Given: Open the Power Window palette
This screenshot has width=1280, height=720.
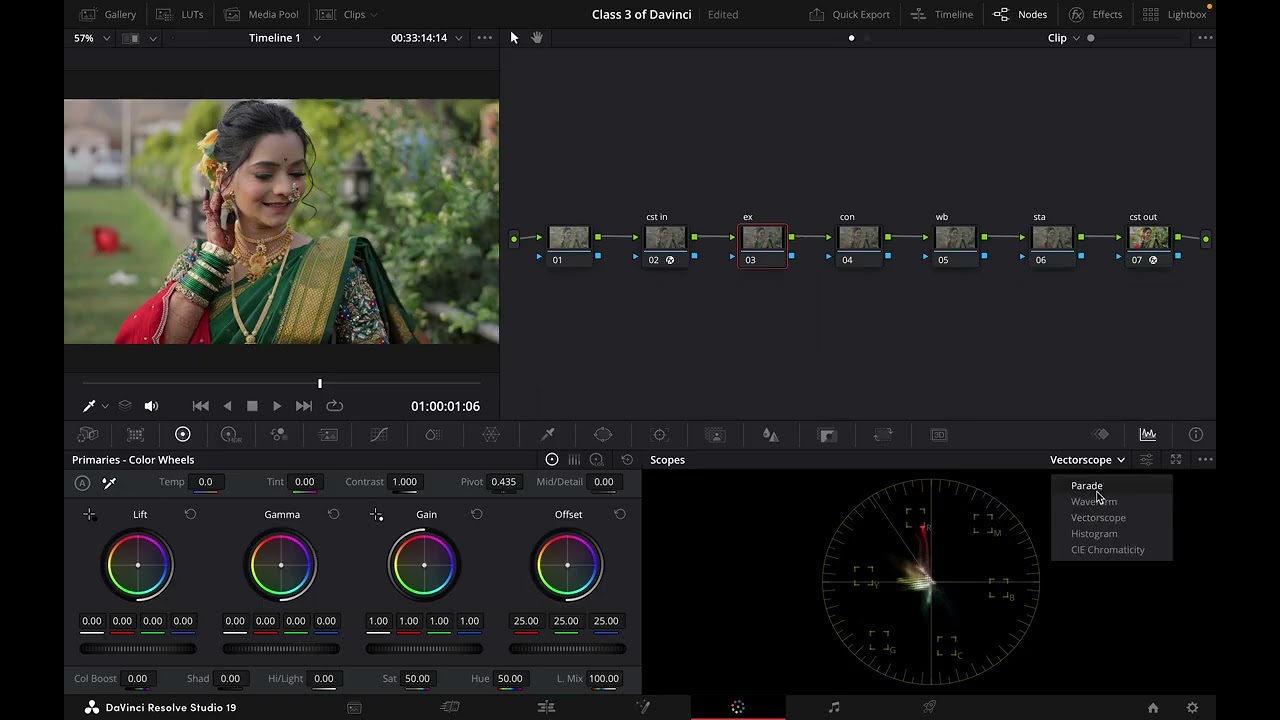Looking at the screenshot, I should [x=603, y=435].
